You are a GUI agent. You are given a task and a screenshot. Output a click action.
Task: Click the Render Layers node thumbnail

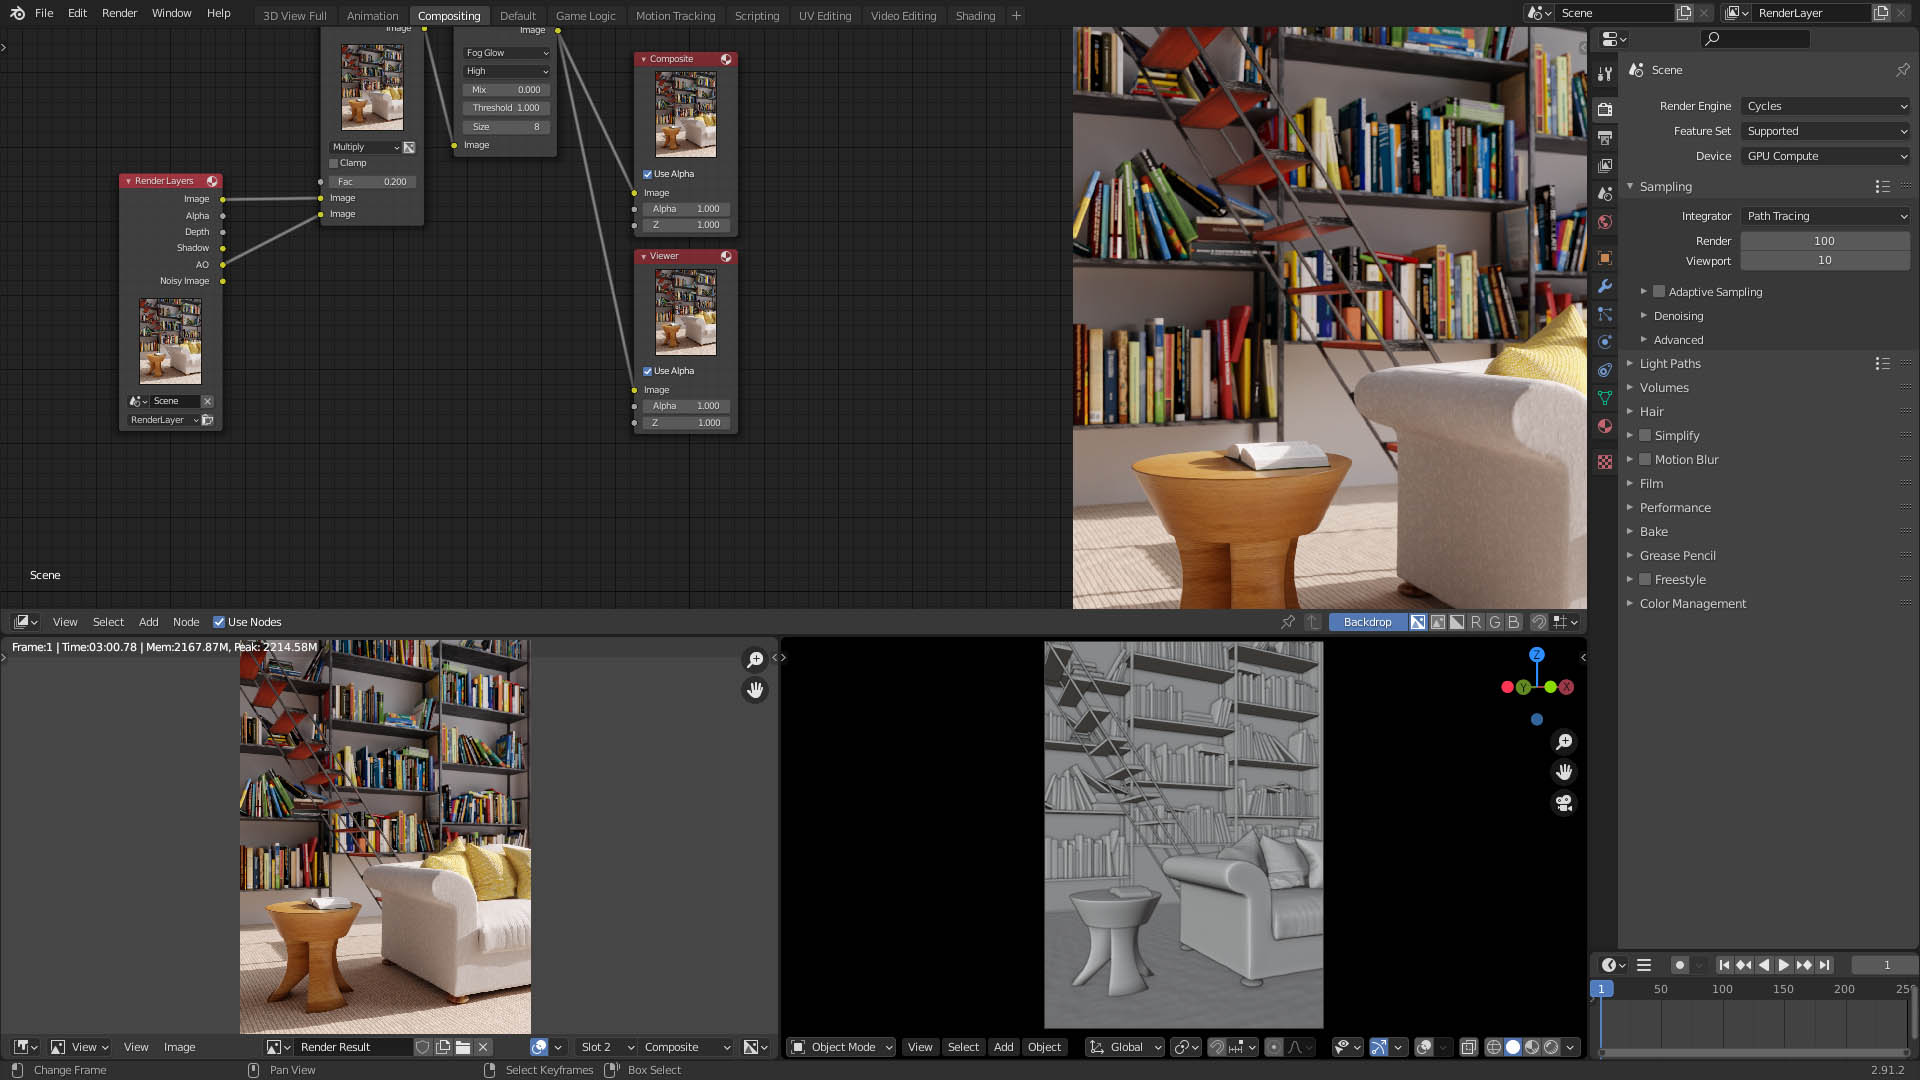coord(170,341)
